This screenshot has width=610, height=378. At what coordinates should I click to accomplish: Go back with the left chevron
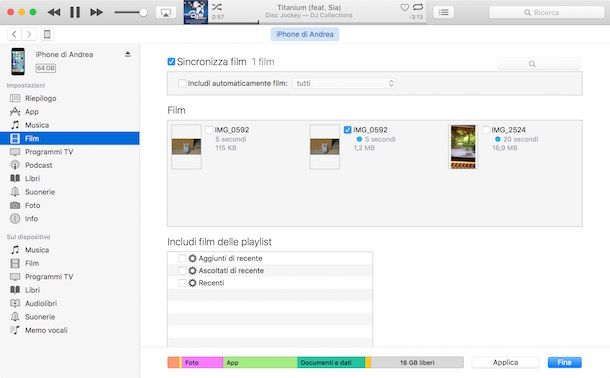click(14, 34)
